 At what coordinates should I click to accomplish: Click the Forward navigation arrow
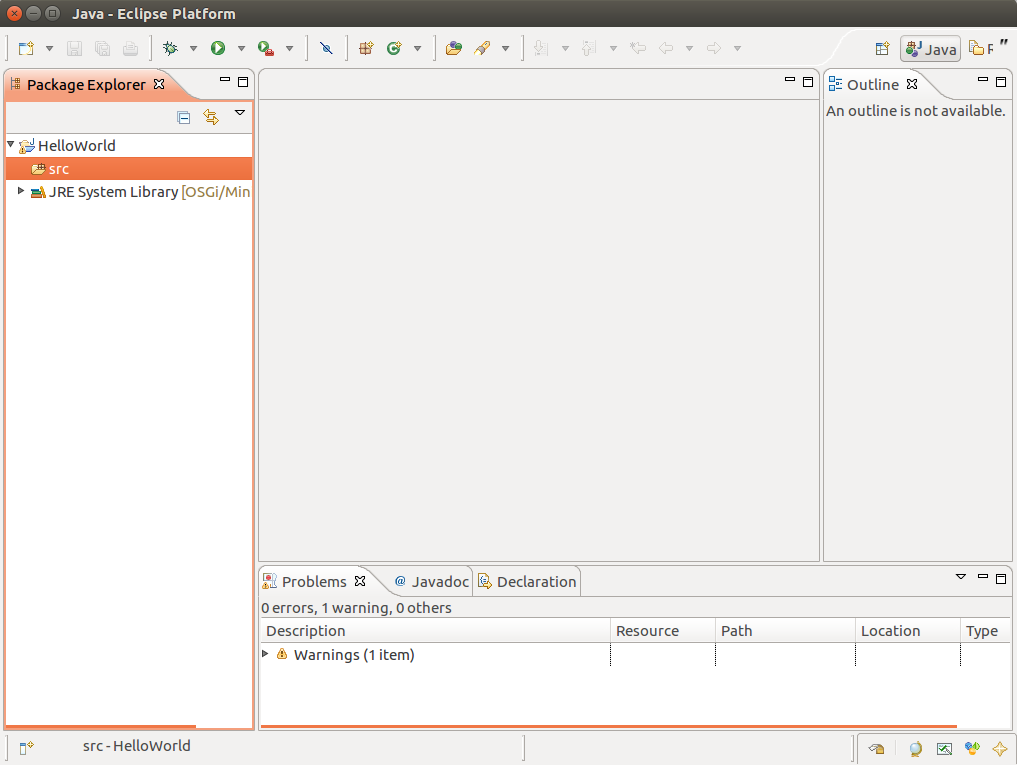click(x=713, y=49)
